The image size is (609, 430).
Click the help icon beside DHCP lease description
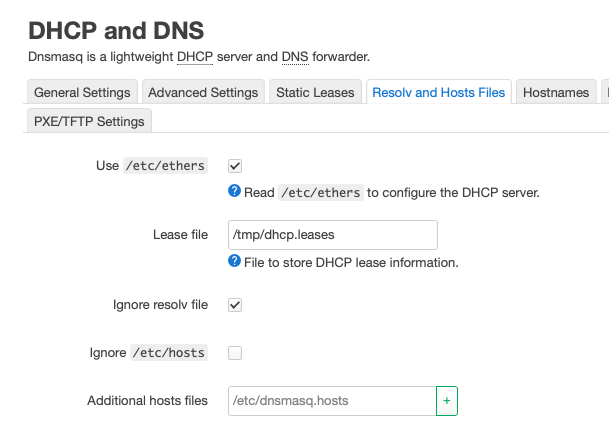[x=234, y=262]
